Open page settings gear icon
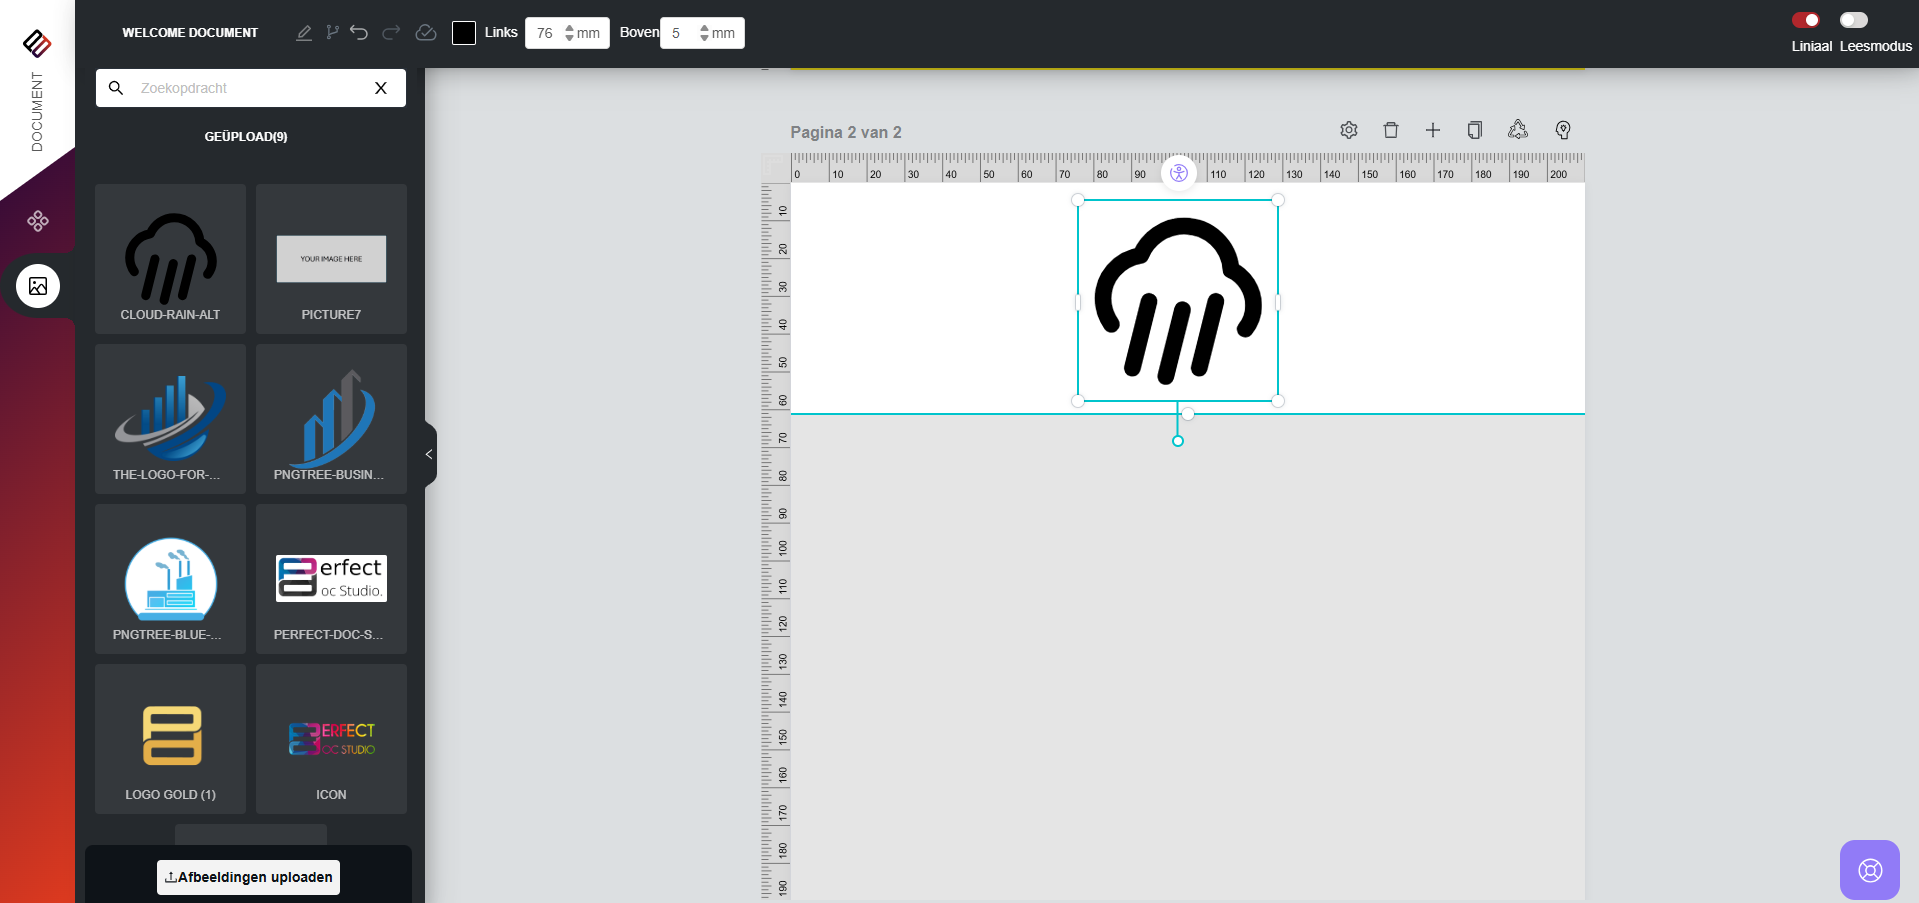Viewport: 1919px width, 903px height. [1349, 130]
